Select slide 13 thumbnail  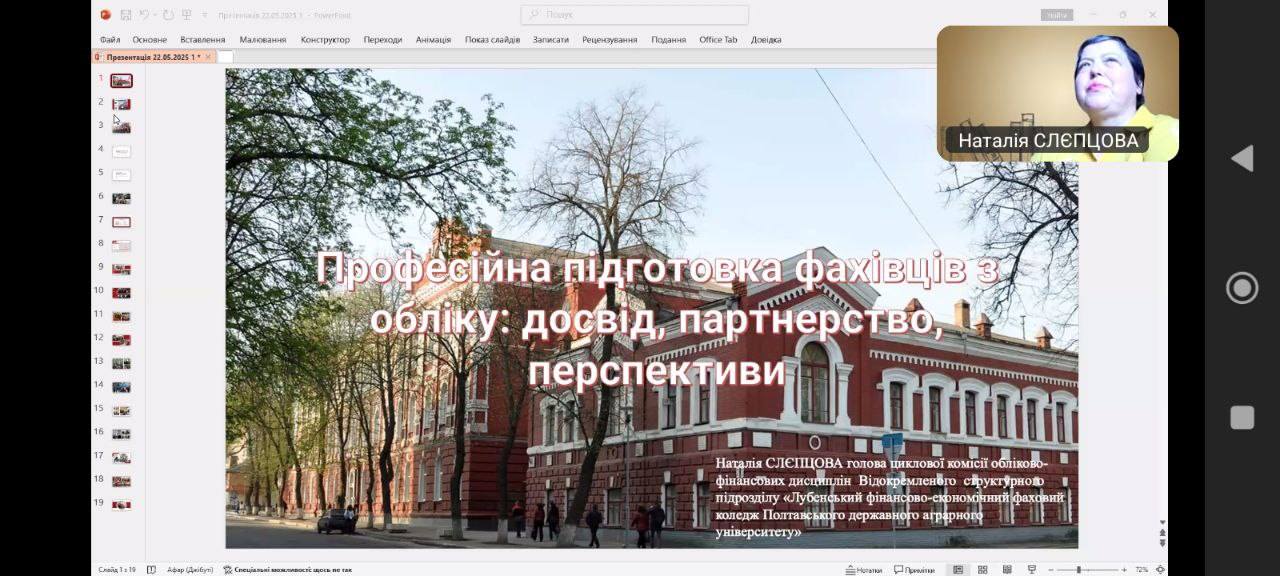point(121,363)
